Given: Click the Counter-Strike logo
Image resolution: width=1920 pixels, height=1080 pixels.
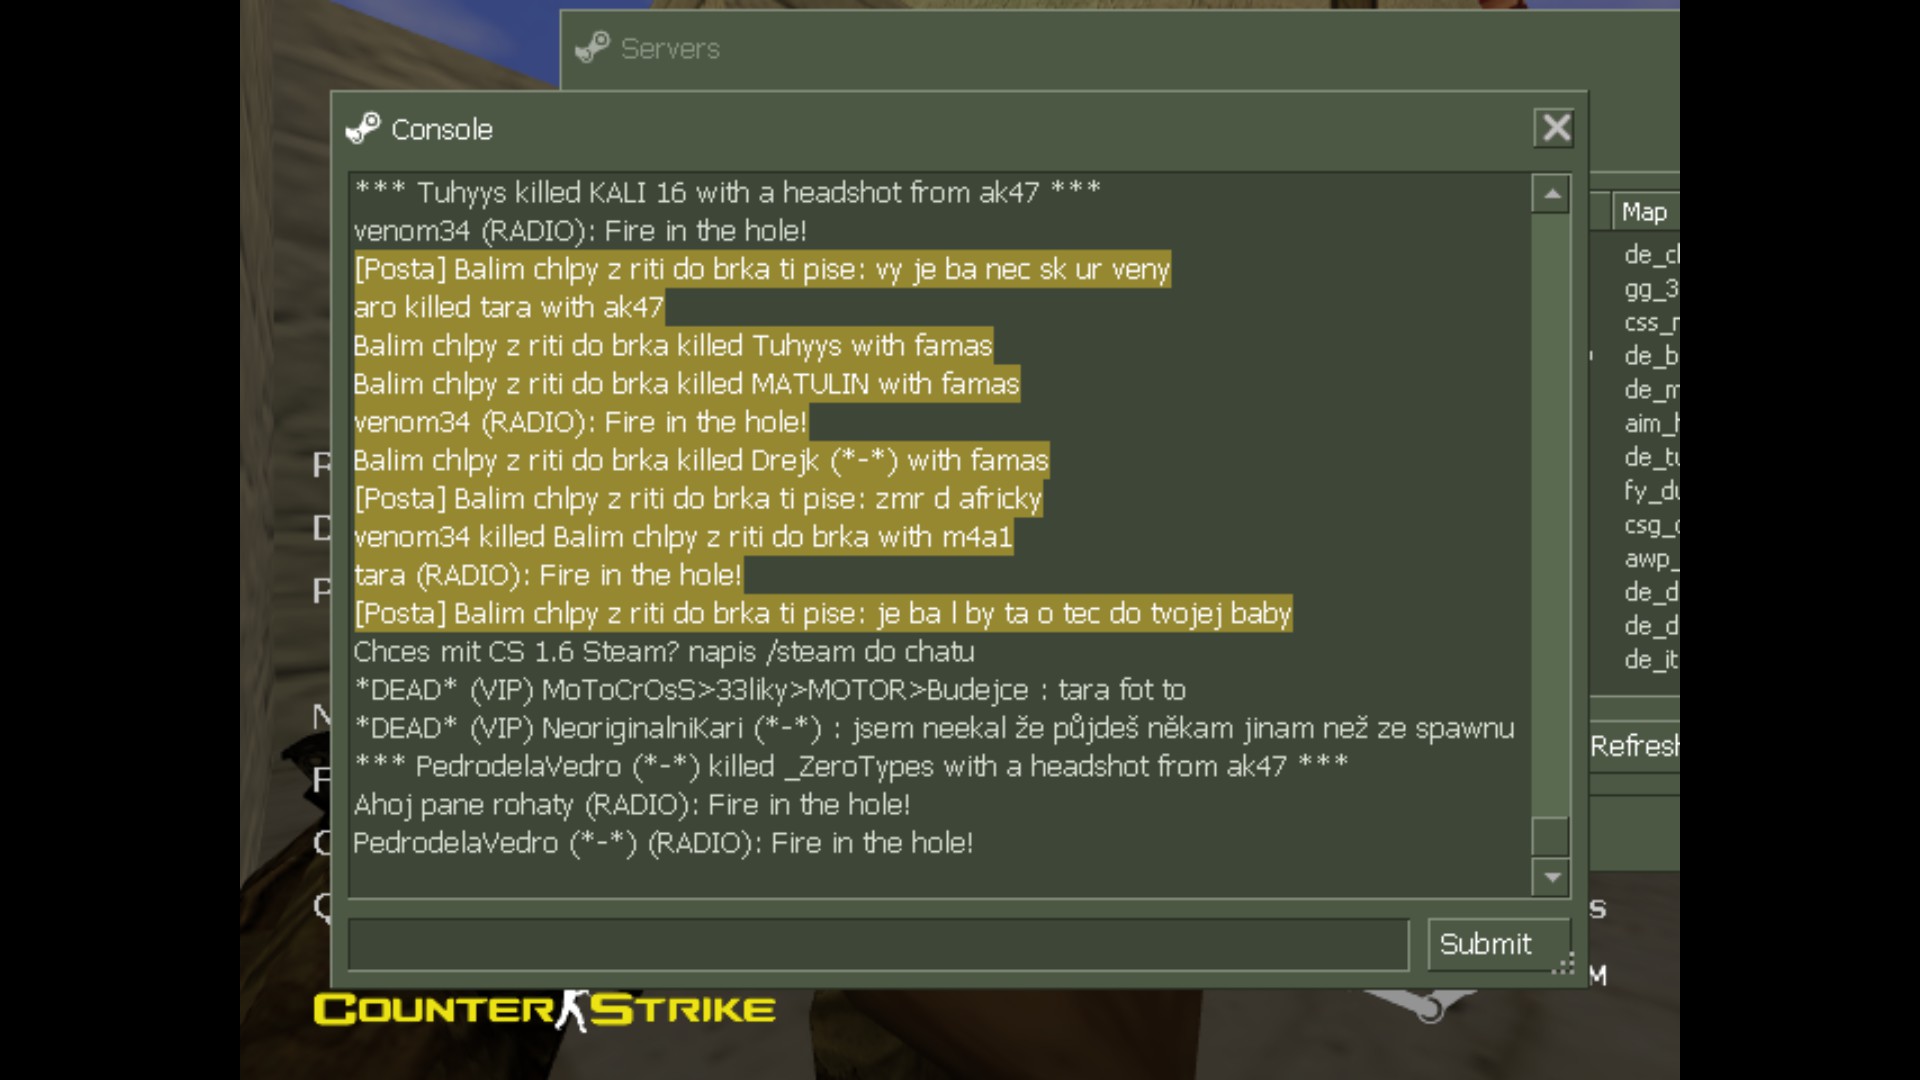Looking at the screenshot, I should click(544, 1010).
